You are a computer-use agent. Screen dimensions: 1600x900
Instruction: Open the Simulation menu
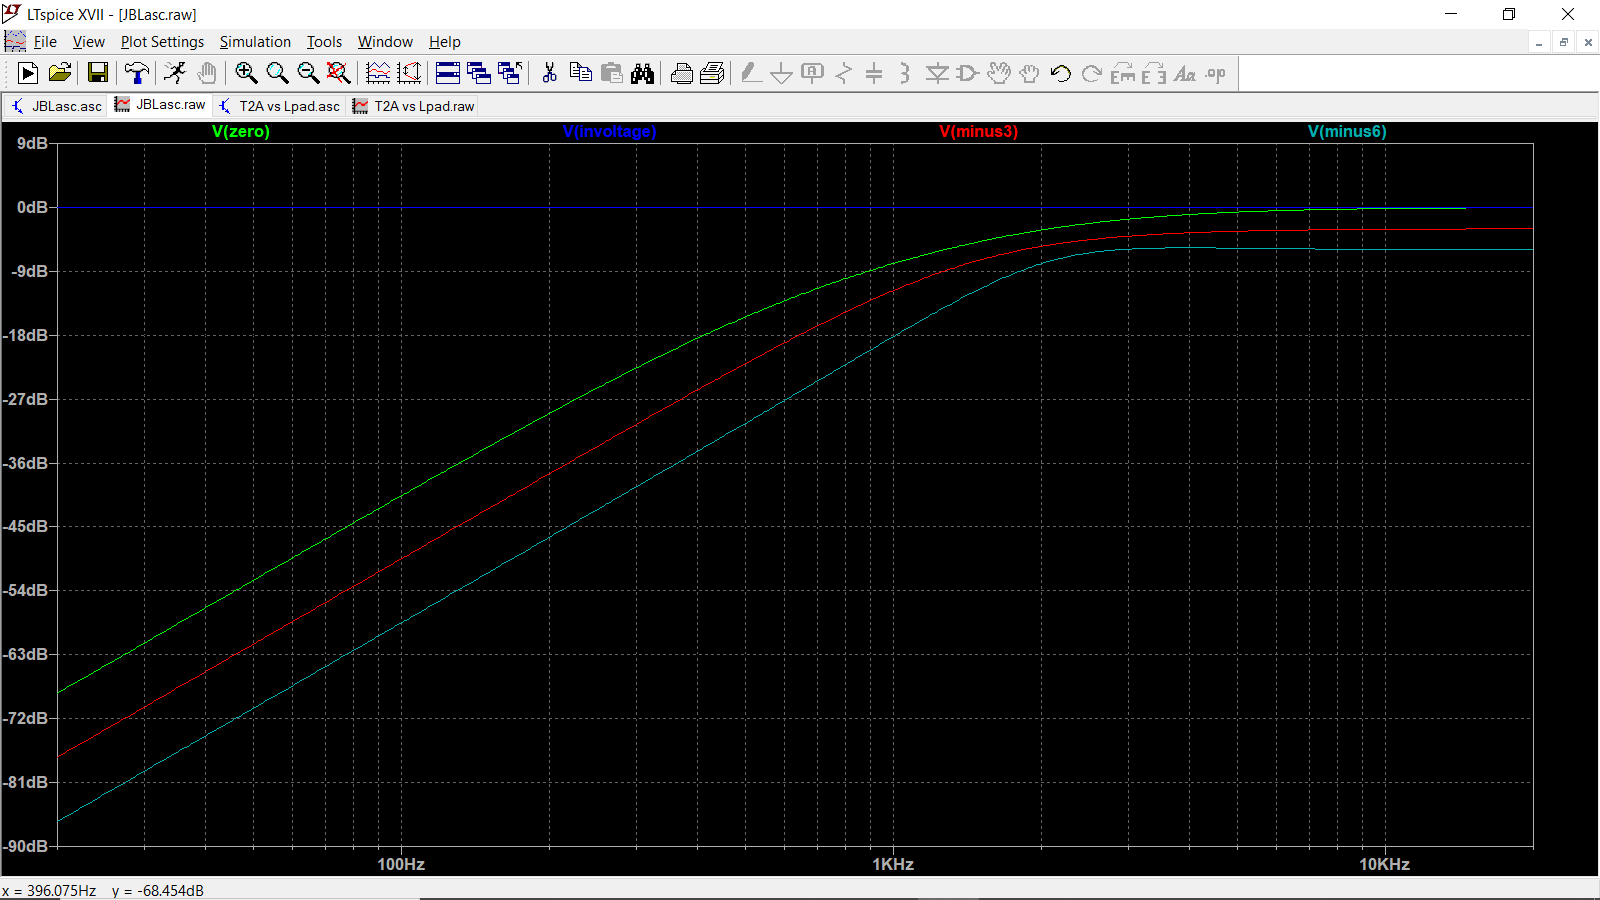click(255, 42)
